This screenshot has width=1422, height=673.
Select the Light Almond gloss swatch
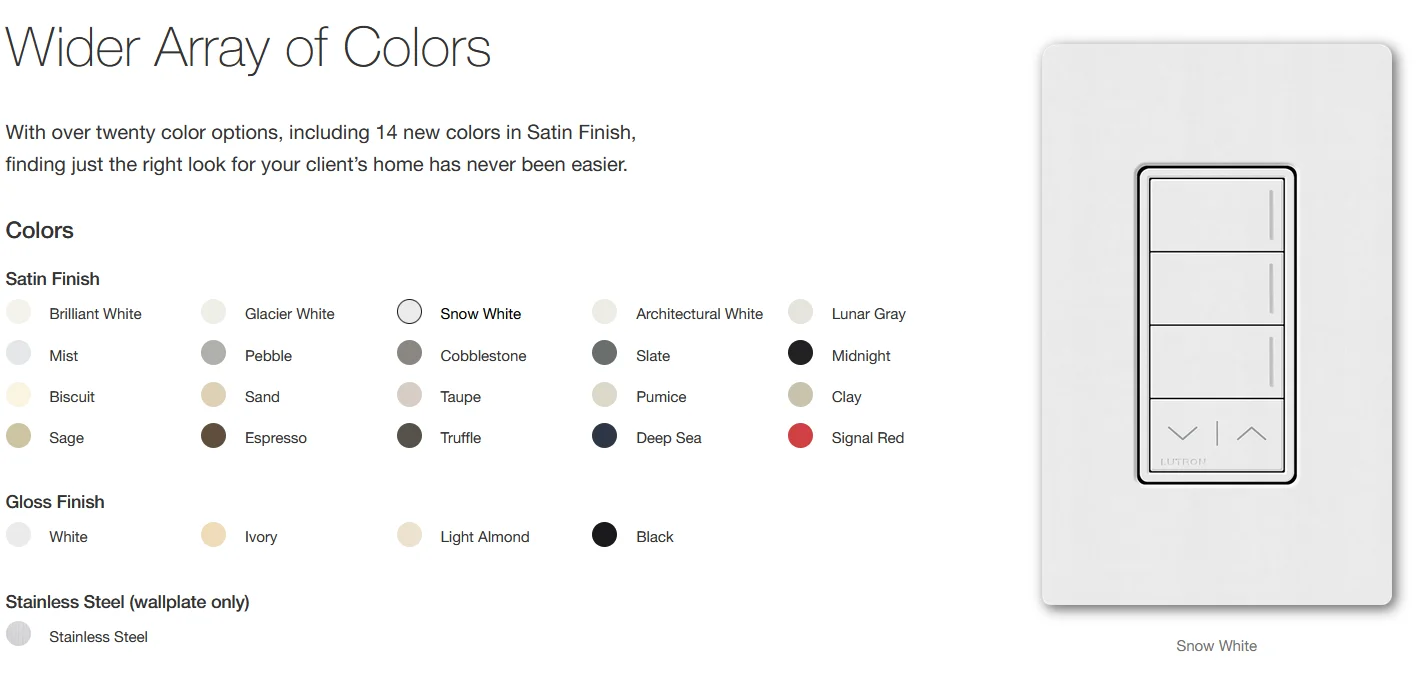pos(410,535)
